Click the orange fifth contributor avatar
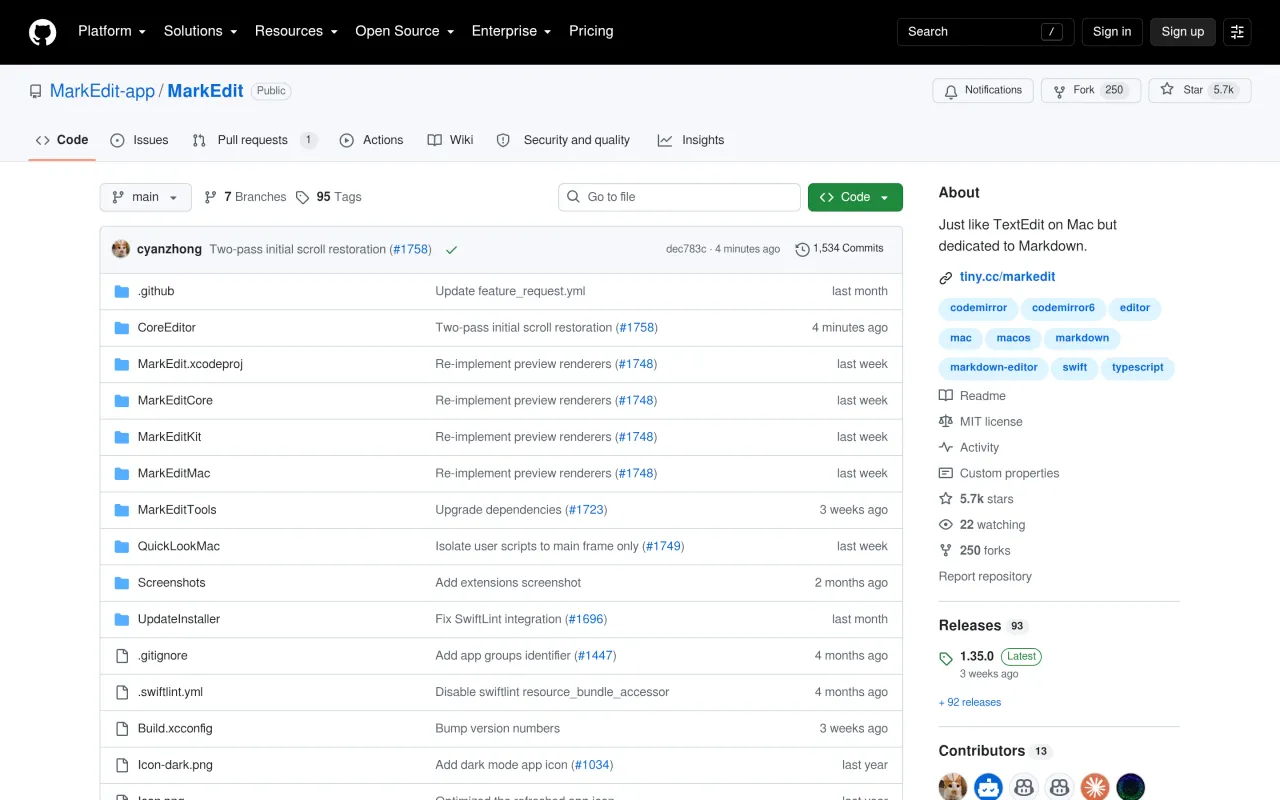The width and height of the screenshot is (1280, 800). [x=1095, y=787]
